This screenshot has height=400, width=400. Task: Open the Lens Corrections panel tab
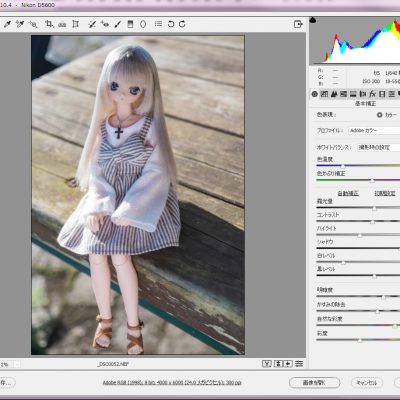point(363,94)
